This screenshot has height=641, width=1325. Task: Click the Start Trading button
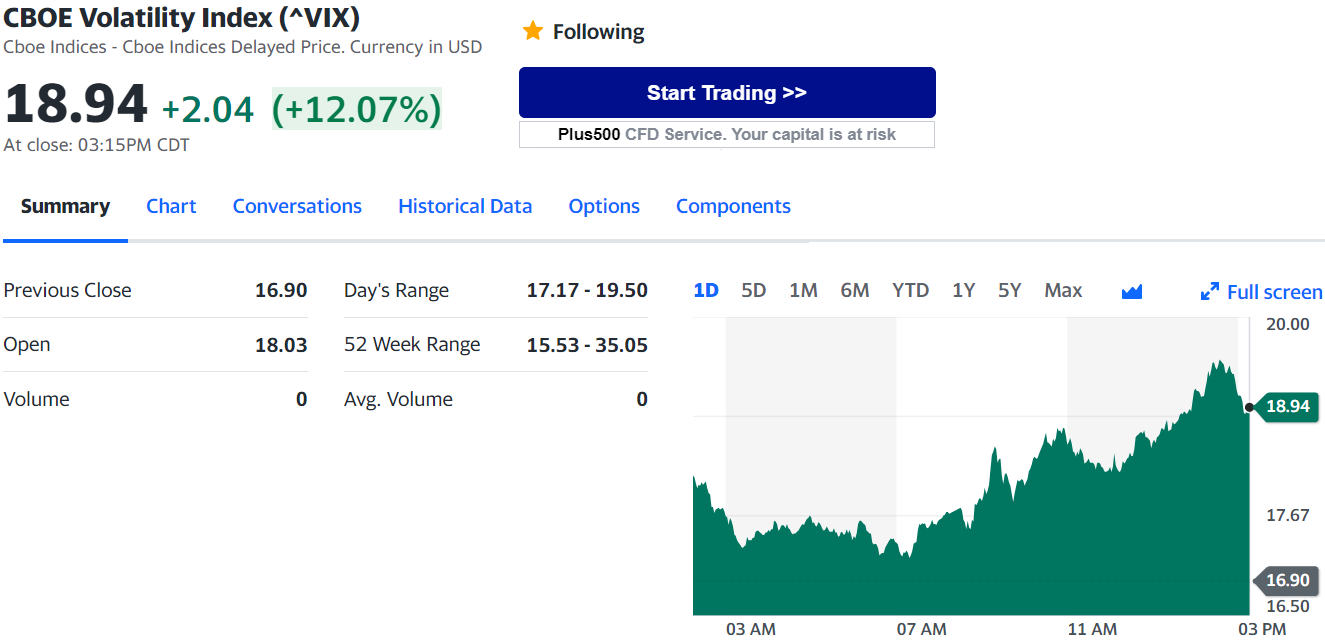point(727,93)
